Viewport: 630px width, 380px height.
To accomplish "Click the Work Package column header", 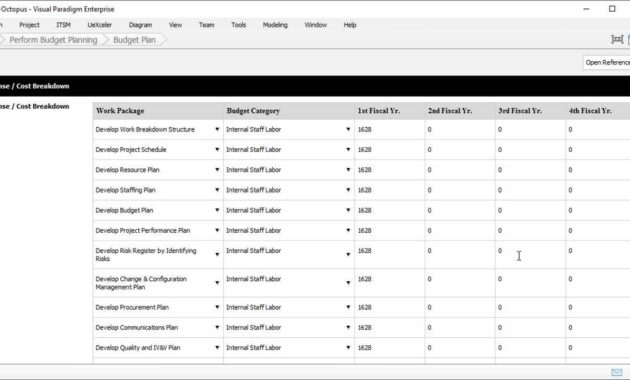I will pos(158,111).
